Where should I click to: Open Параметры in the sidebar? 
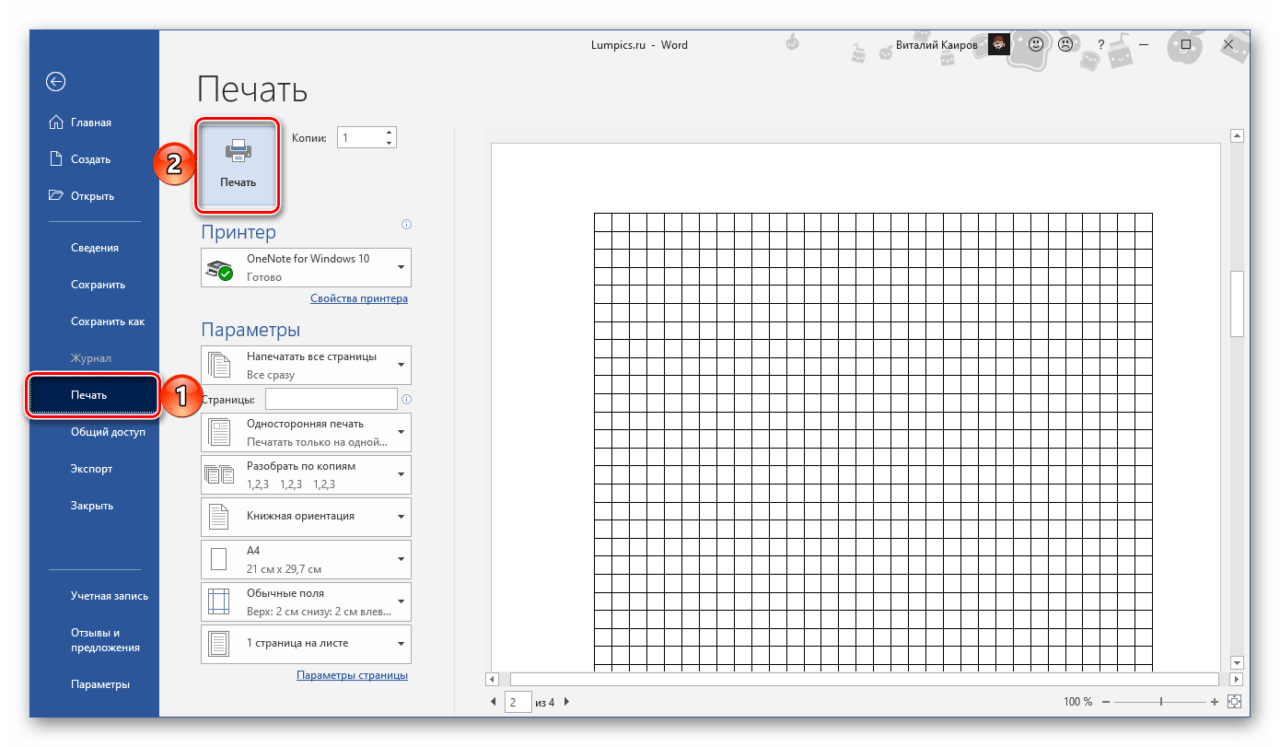point(100,685)
